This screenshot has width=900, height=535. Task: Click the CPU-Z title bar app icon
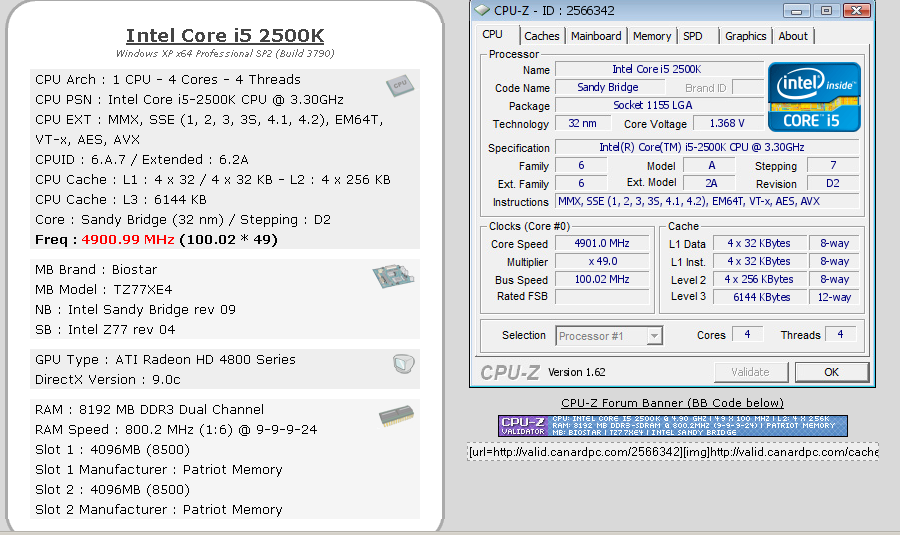click(482, 10)
